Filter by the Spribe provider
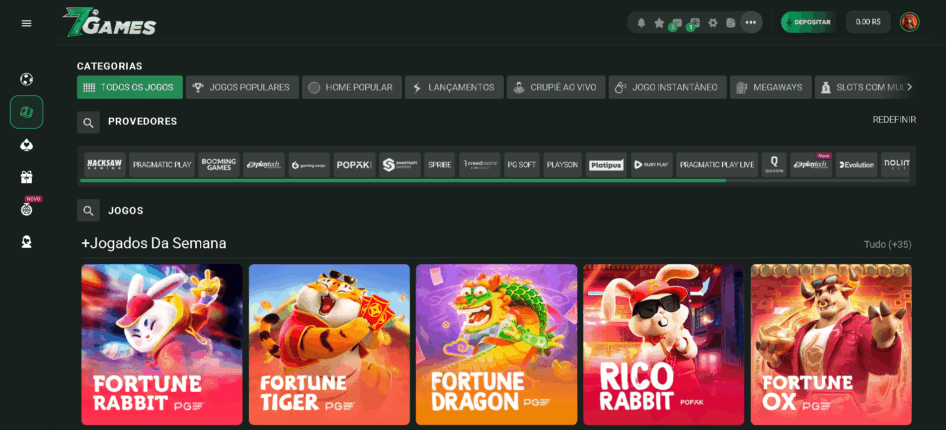This screenshot has width=946, height=430. (440, 165)
